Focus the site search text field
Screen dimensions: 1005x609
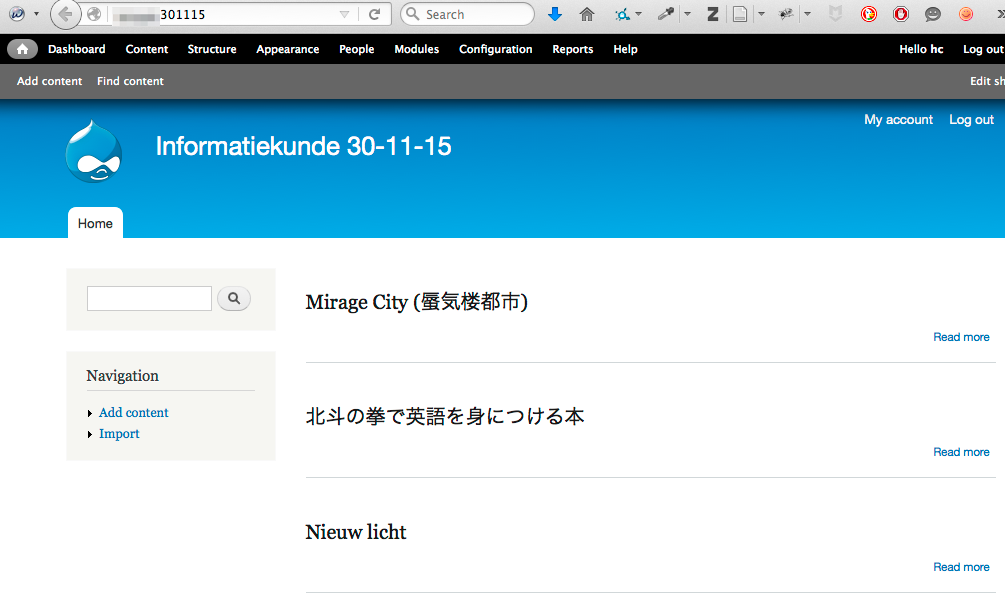tap(149, 298)
